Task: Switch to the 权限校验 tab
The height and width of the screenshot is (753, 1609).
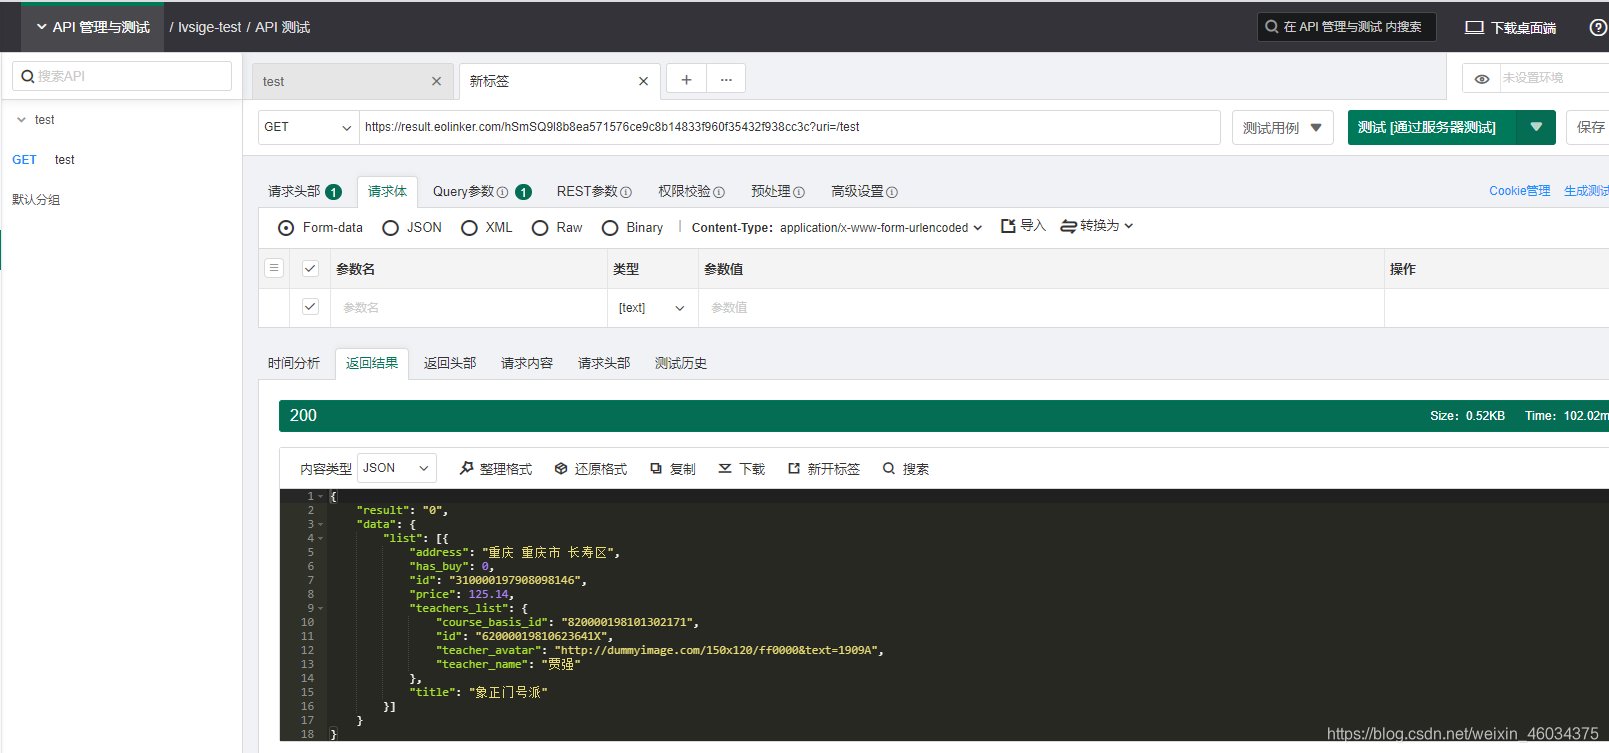Action: click(x=691, y=191)
